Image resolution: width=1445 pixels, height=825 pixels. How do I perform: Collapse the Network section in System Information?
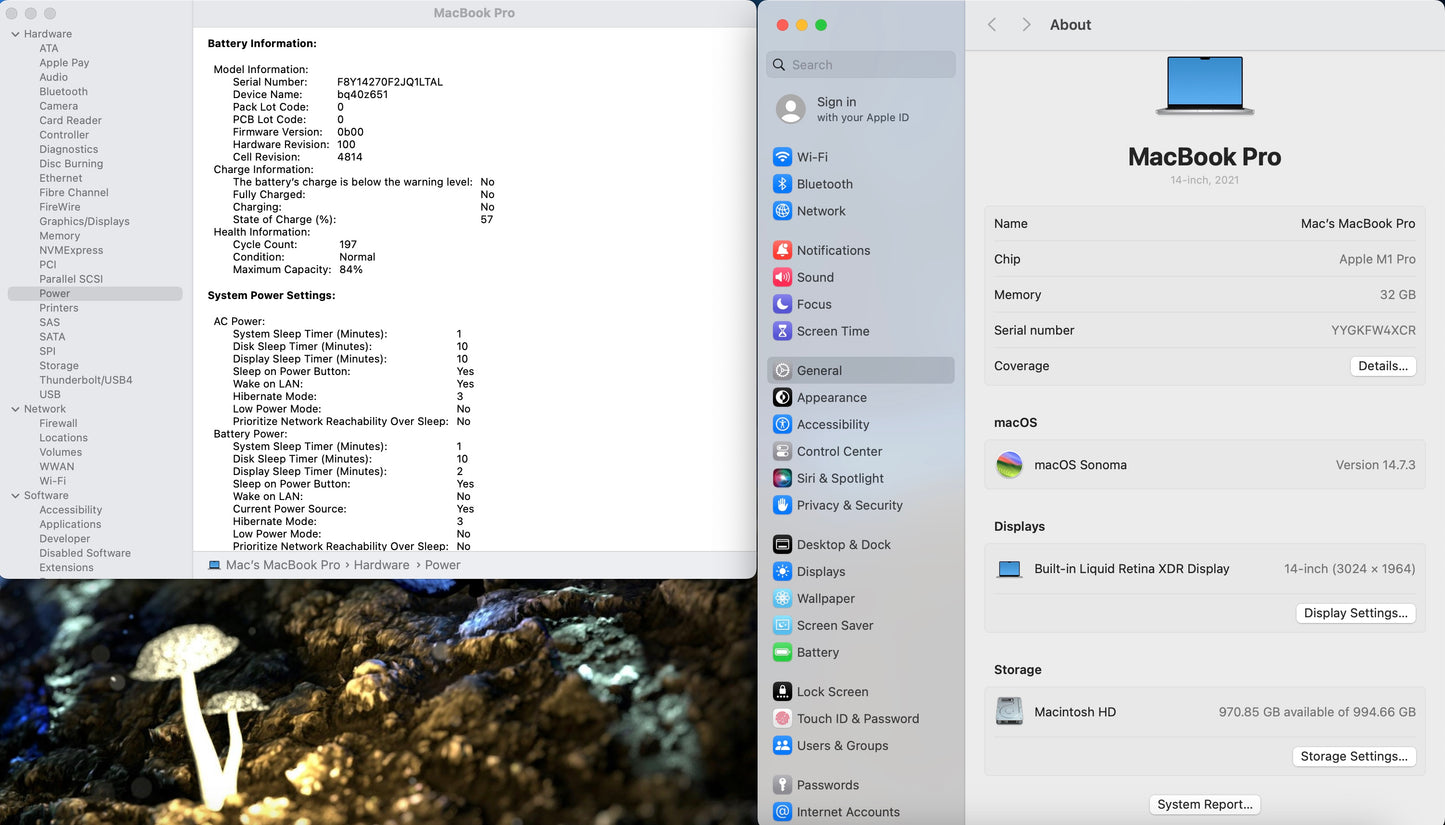(x=15, y=409)
